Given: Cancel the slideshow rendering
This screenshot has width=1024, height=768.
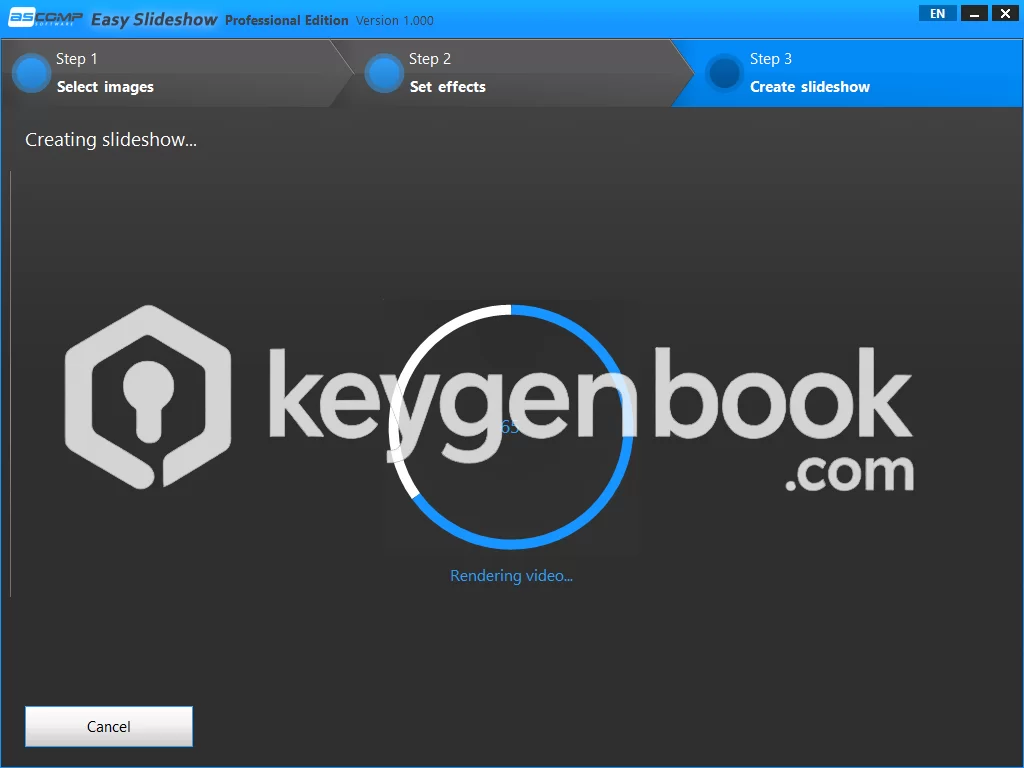Looking at the screenshot, I should click(109, 727).
